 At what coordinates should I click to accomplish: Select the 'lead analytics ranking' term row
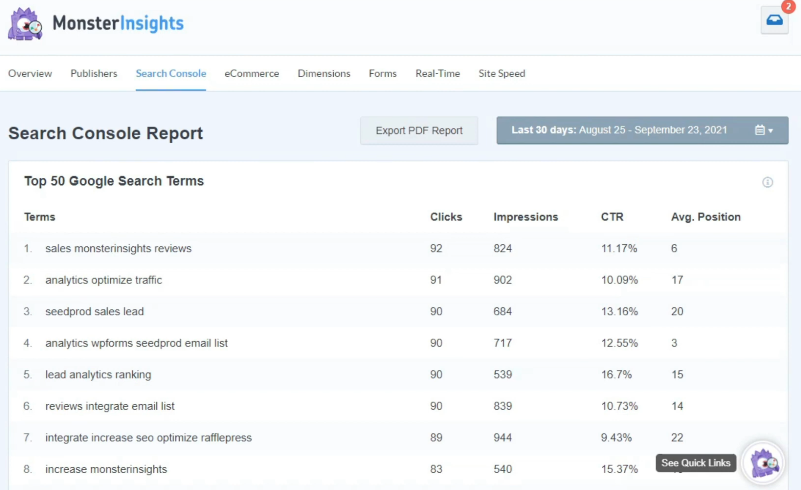(98, 375)
